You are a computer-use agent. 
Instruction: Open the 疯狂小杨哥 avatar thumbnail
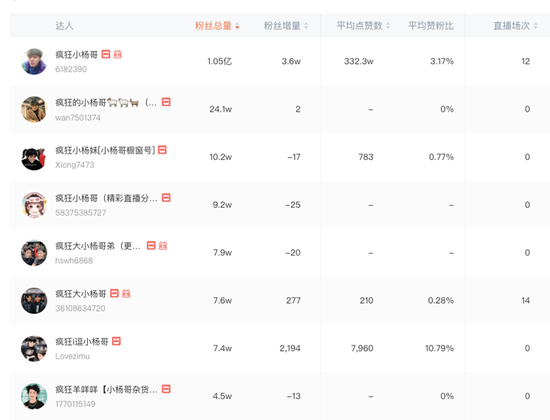34,61
